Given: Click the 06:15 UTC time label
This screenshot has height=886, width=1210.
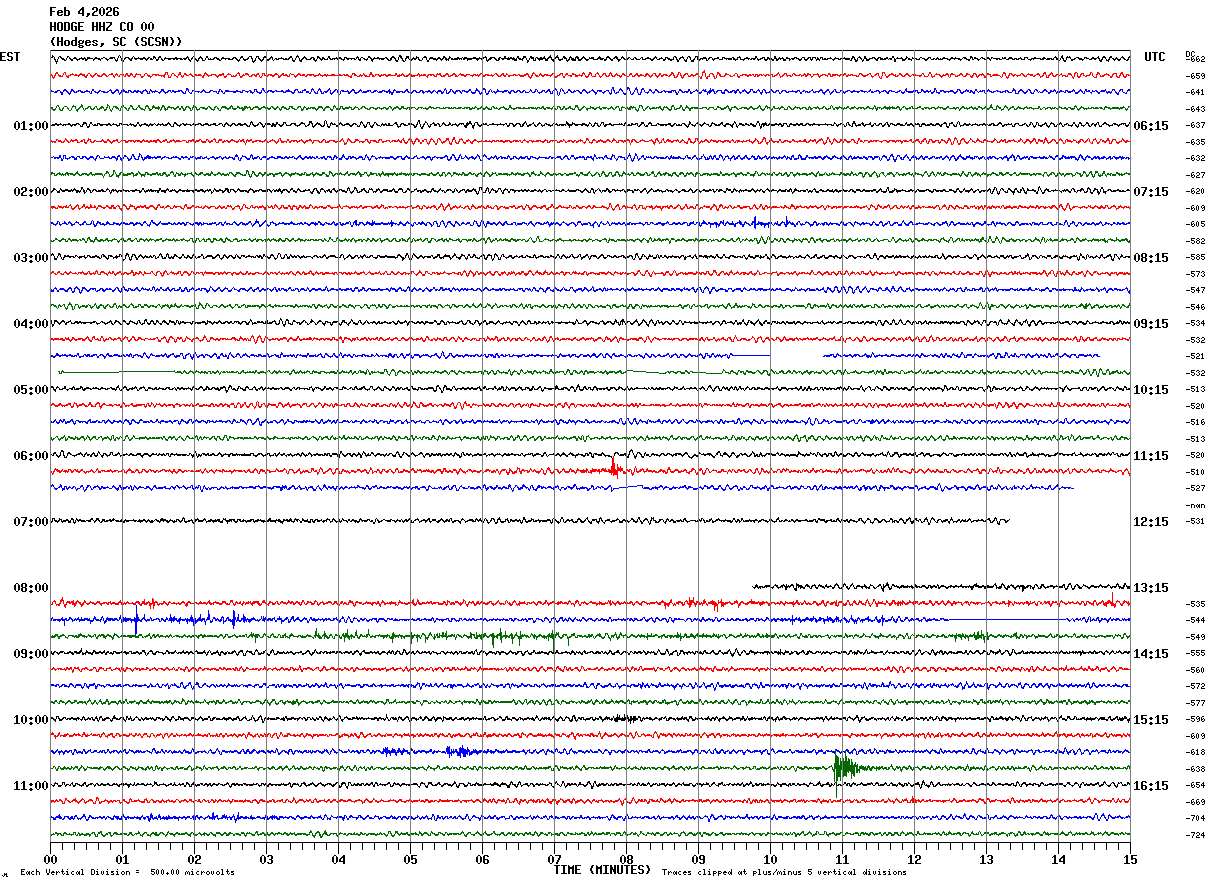Looking at the screenshot, I should (x=1150, y=126).
